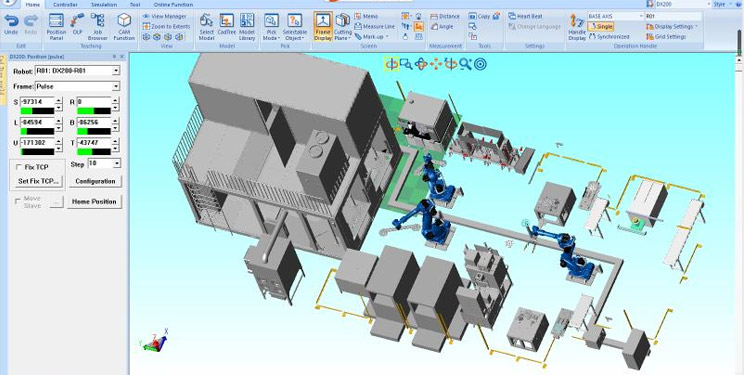Click the Select Model icon
Viewport: 744px width, 375px height.
coord(206,27)
